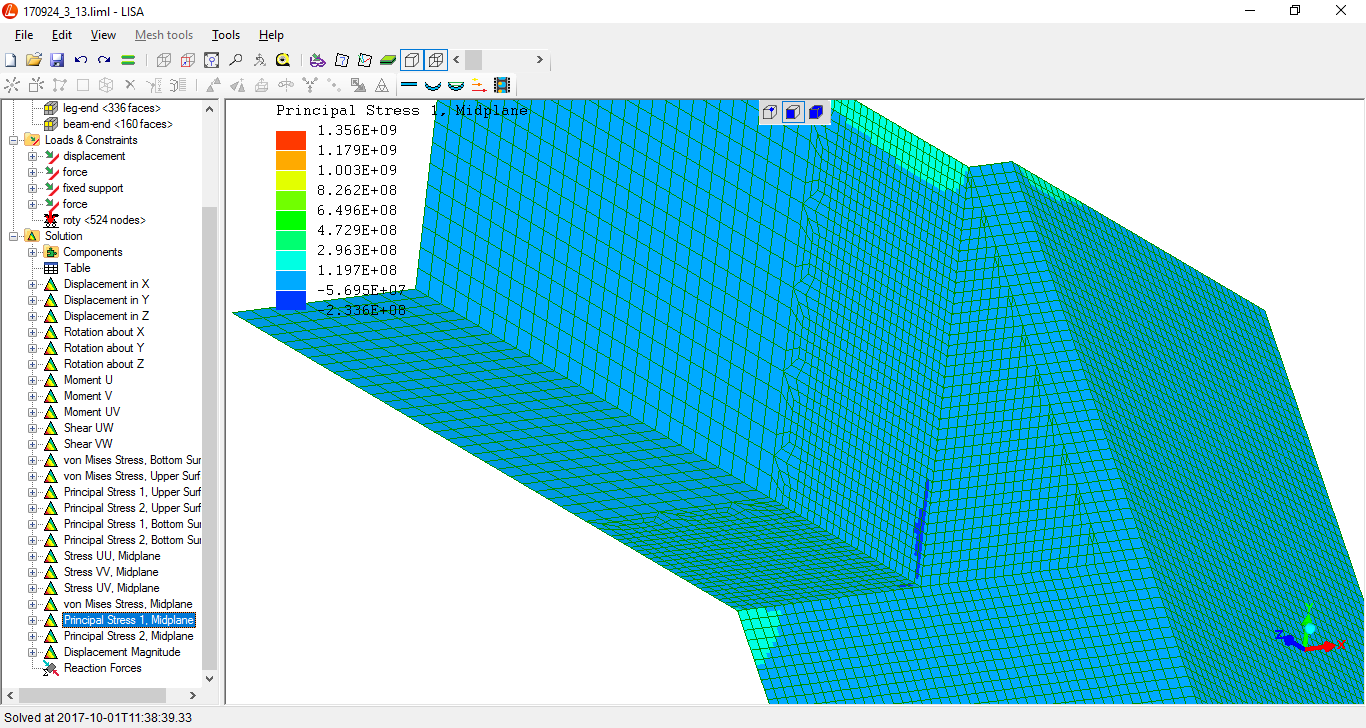Click the tape measure tool icon
This screenshot has height=728, width=1366.
[x=283, y=60]
